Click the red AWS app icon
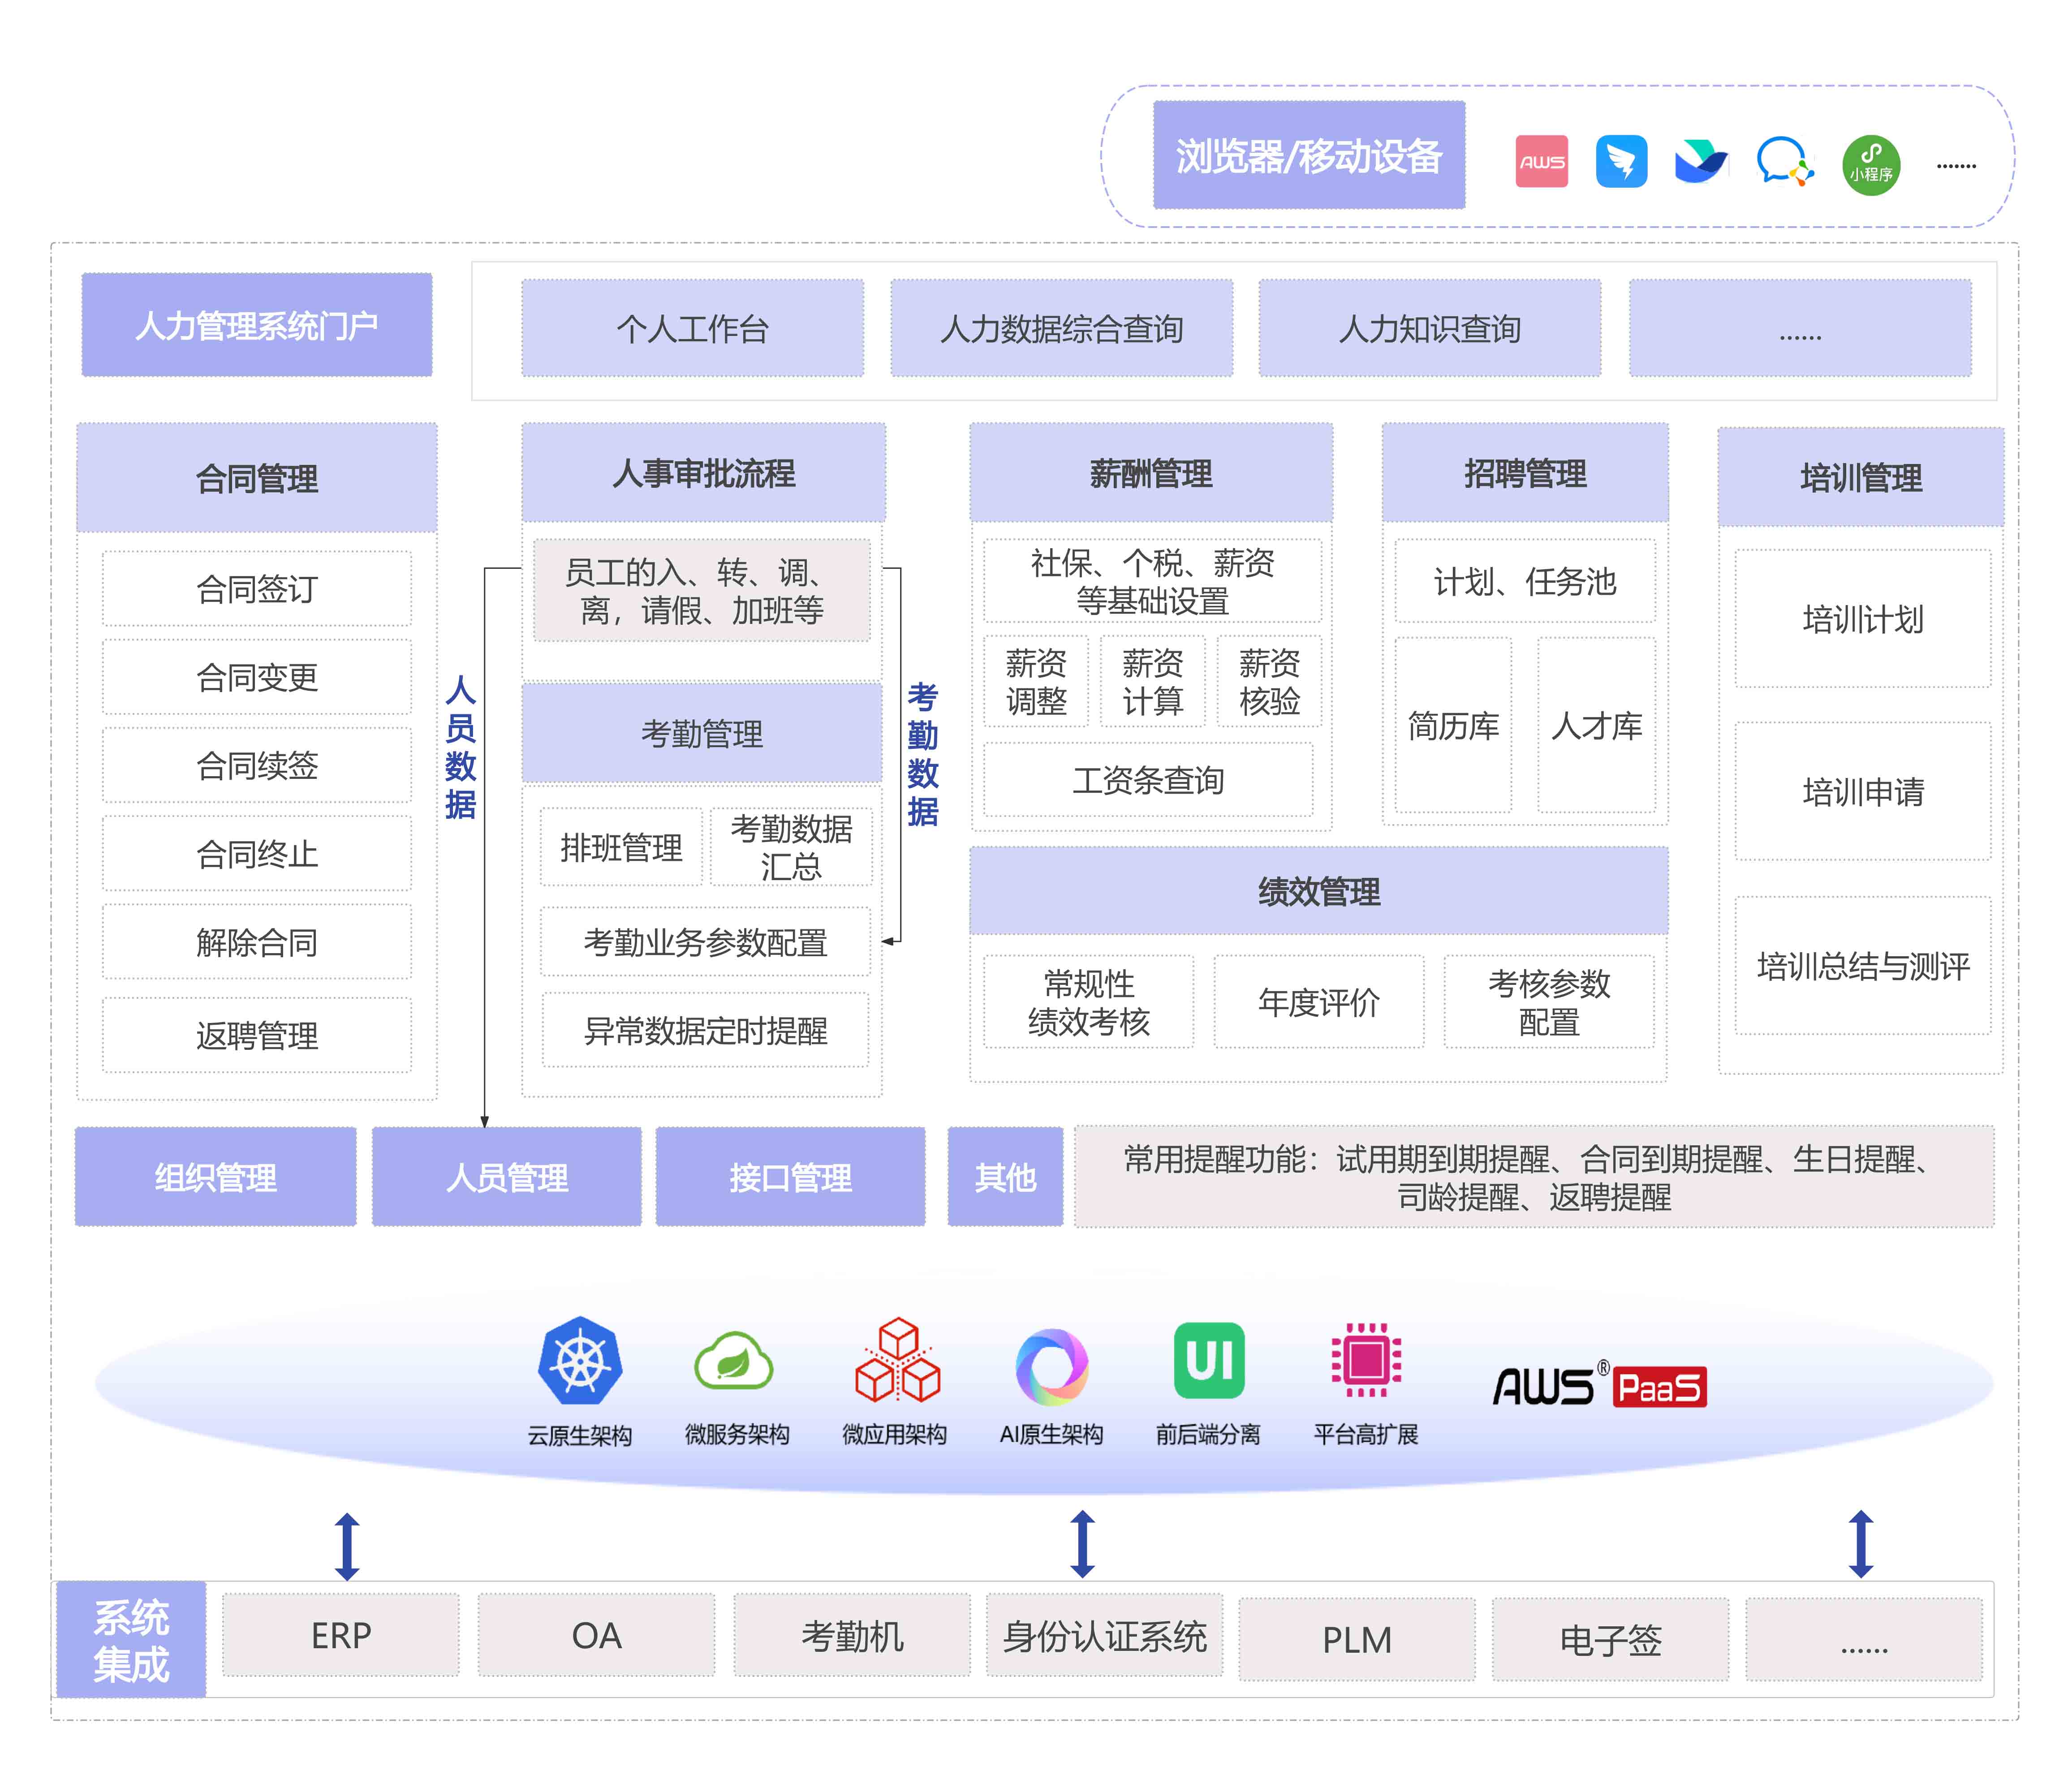The width and height of the screenshot is (2072, 1779). pos(1541,162)
